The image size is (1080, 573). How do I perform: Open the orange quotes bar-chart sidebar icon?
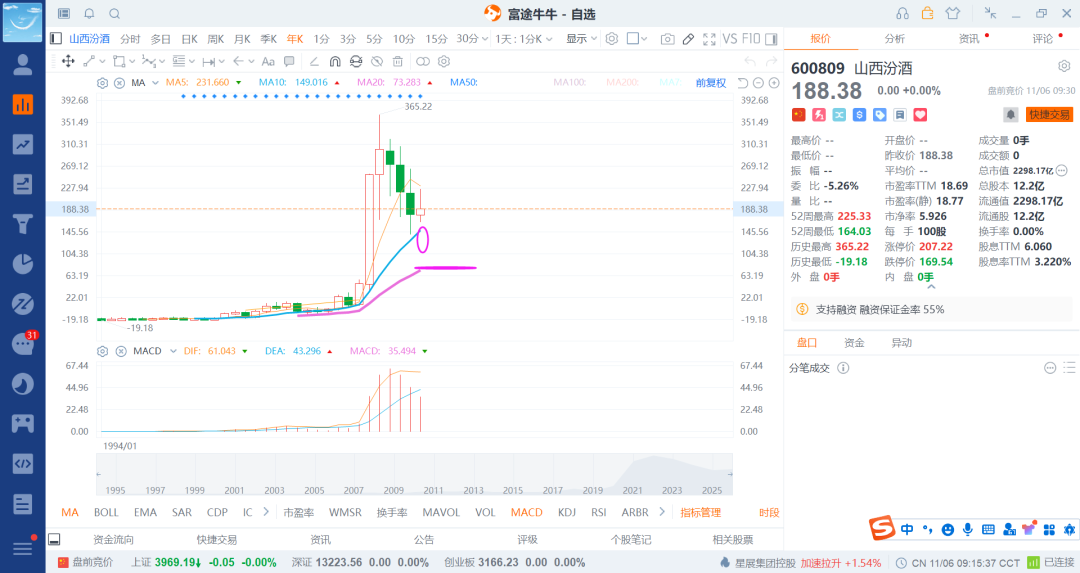pyautogui.click(x=23, y=104)
